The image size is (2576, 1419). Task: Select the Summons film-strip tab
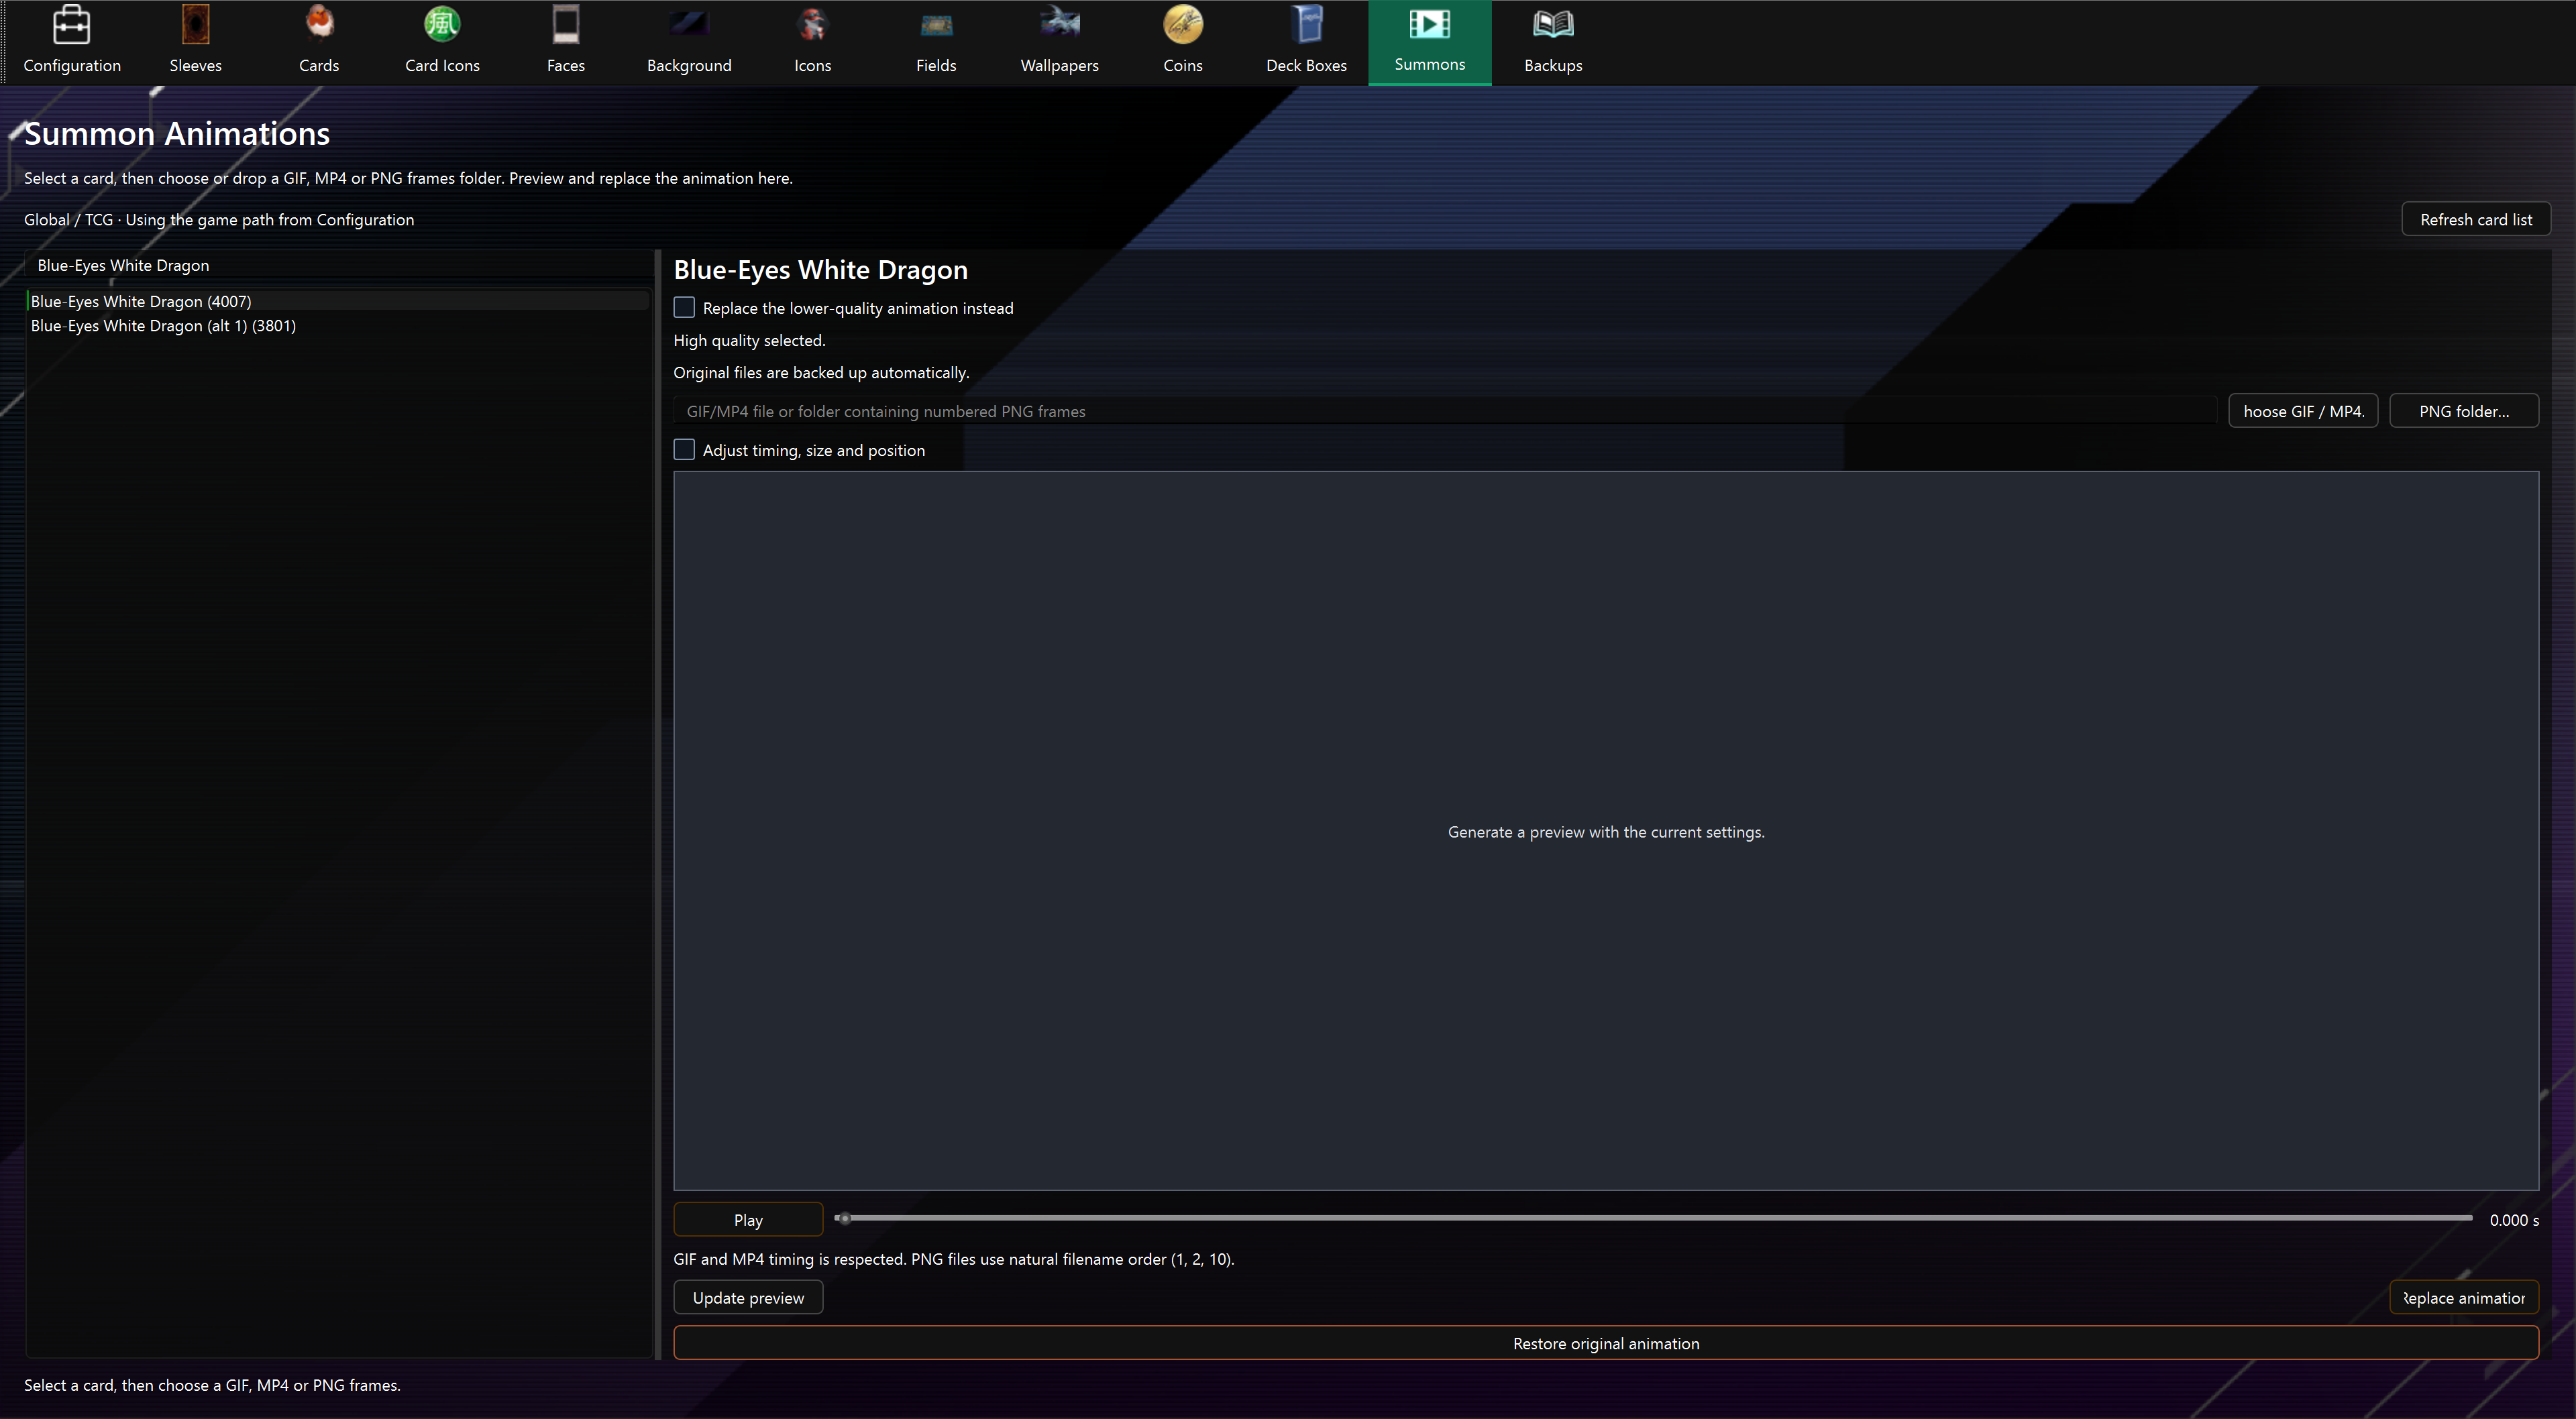pyautogui.click(x=1430, y=42)
